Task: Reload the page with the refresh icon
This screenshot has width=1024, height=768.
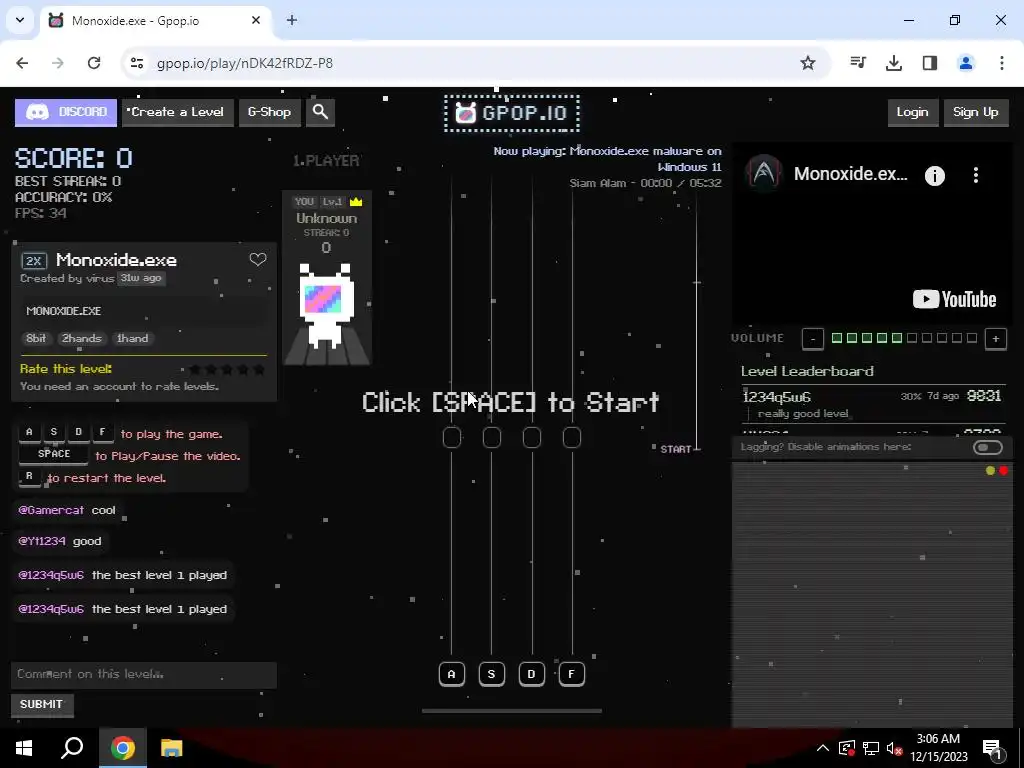Action: click(94, 63)
